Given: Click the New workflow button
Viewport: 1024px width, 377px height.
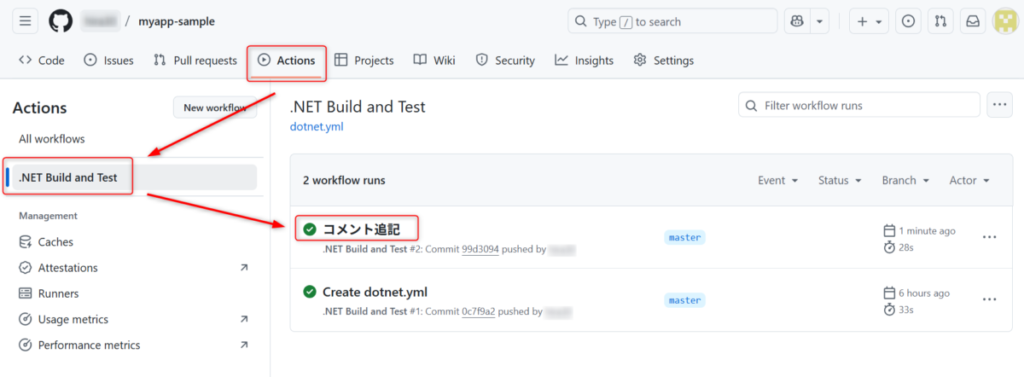Looking at the screenshot, I should point(215,108).
